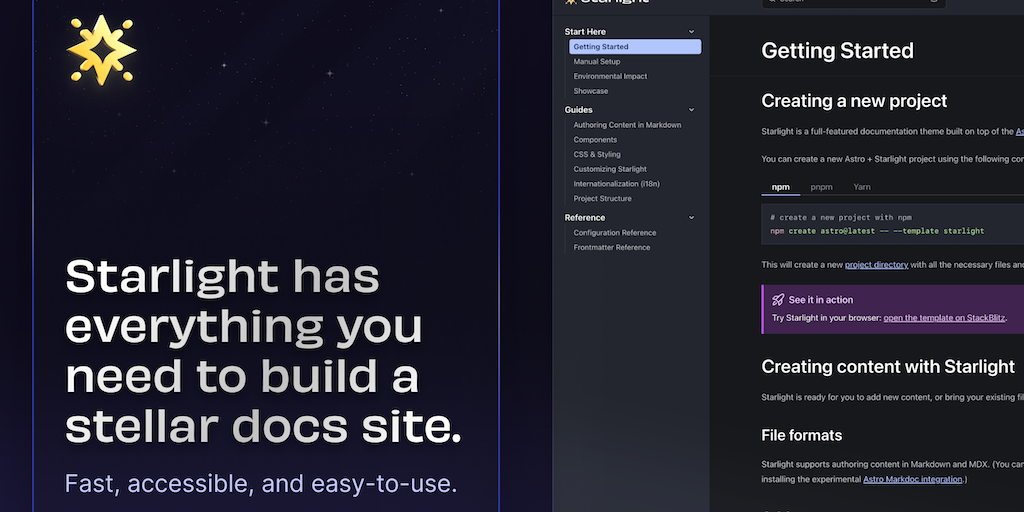Click the Creating a new project heading
Screen dimensions: 1024x512
point(854,101)
